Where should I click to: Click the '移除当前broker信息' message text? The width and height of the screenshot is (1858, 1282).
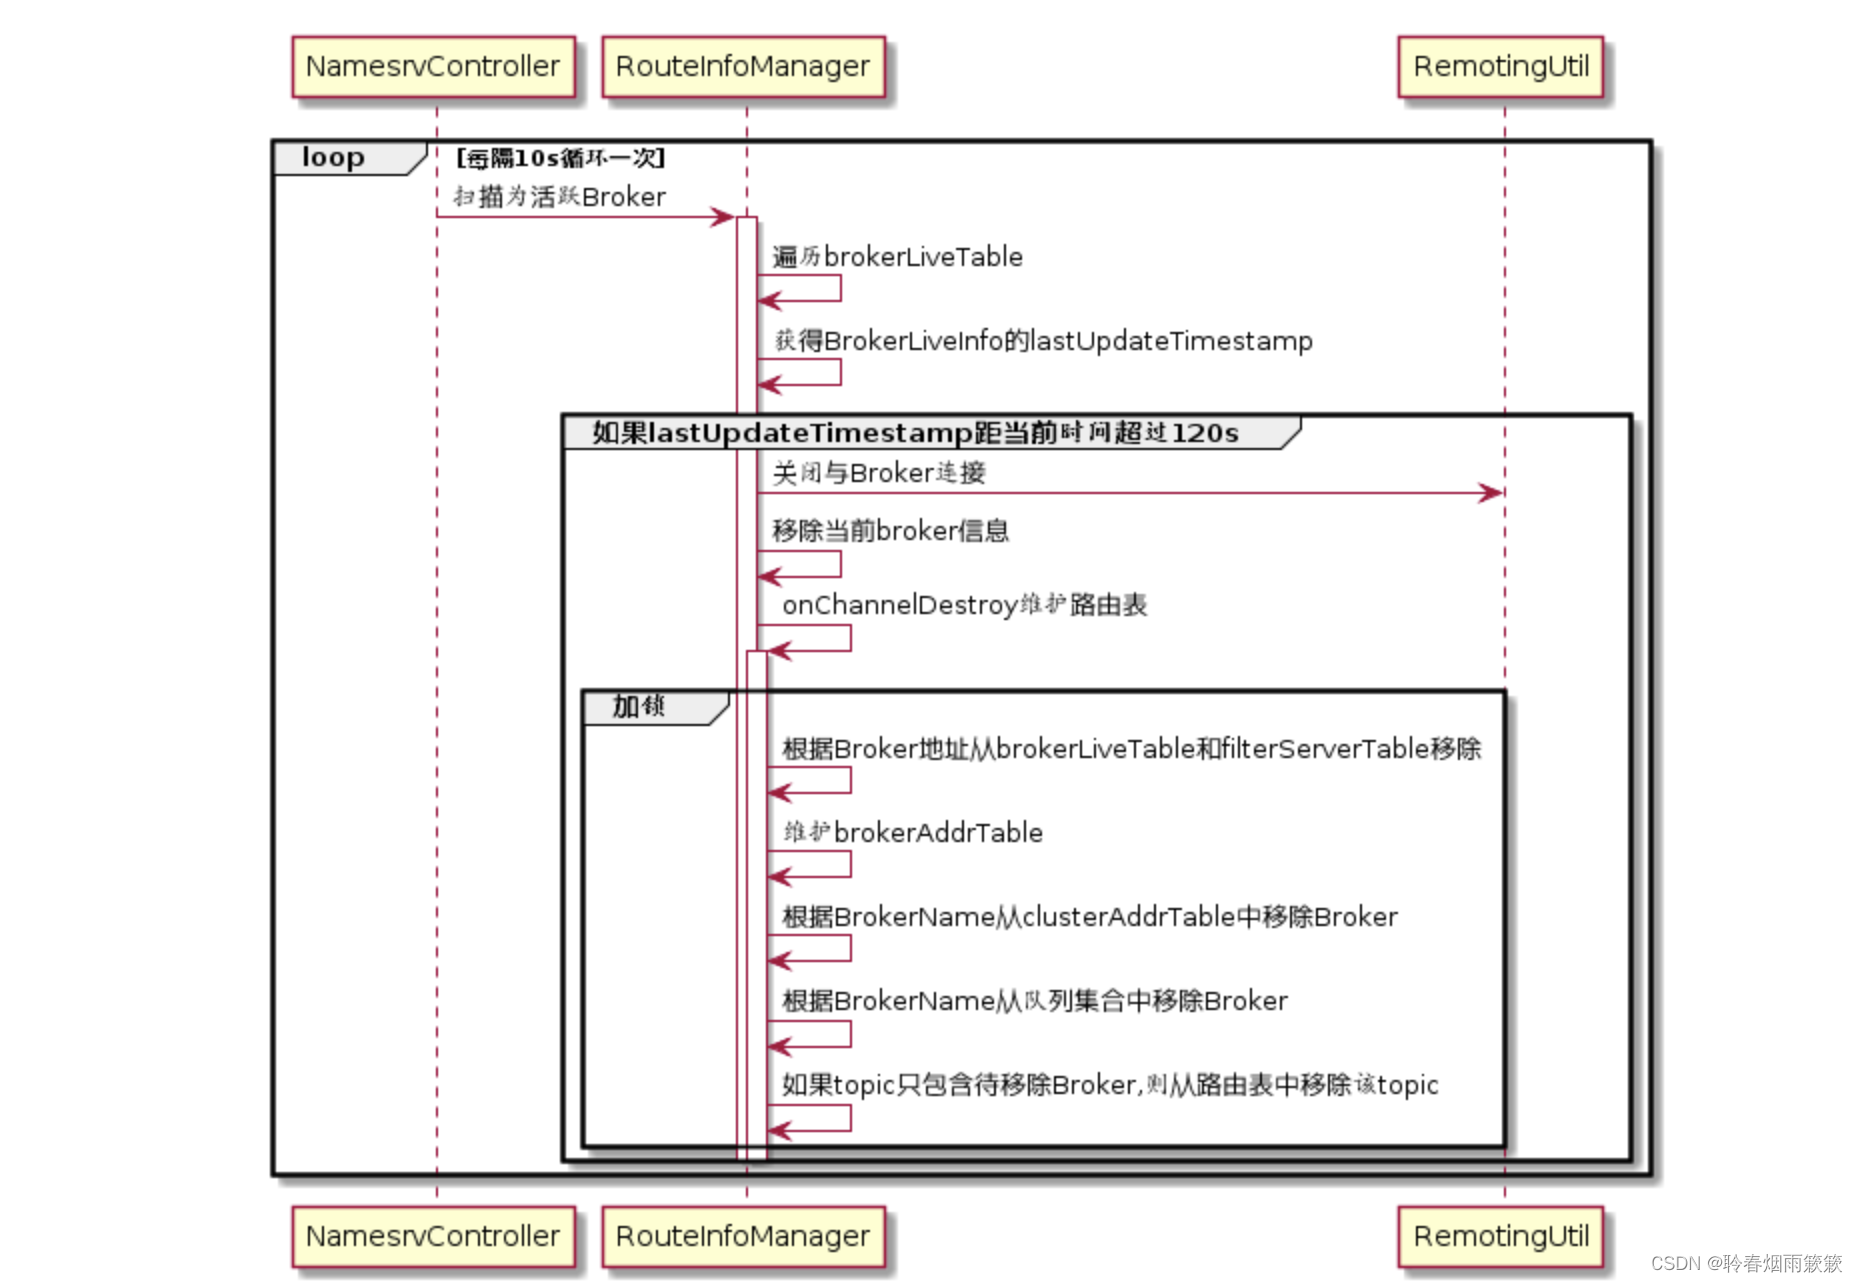coord(890,531)
